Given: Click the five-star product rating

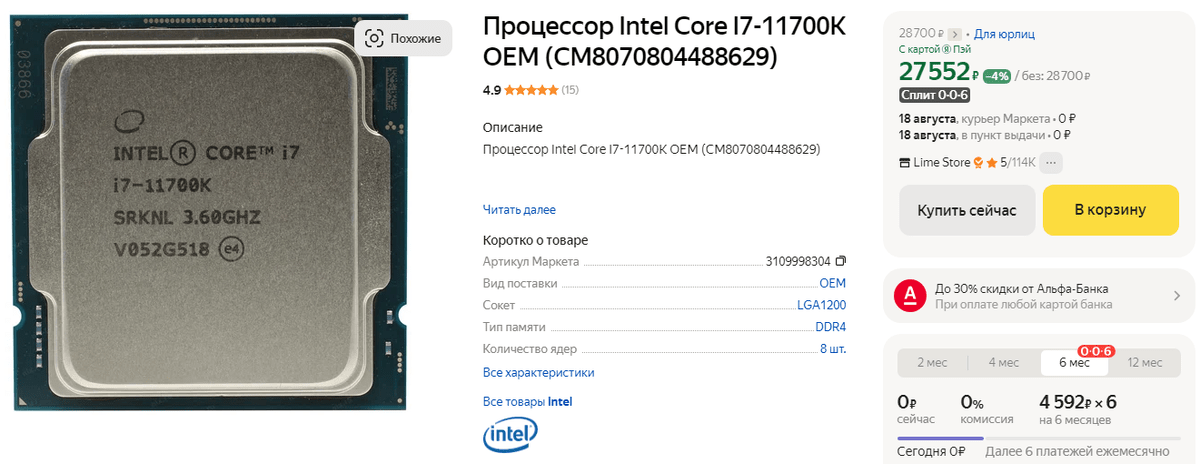Looking at the screenshot, I should [531, 90].
